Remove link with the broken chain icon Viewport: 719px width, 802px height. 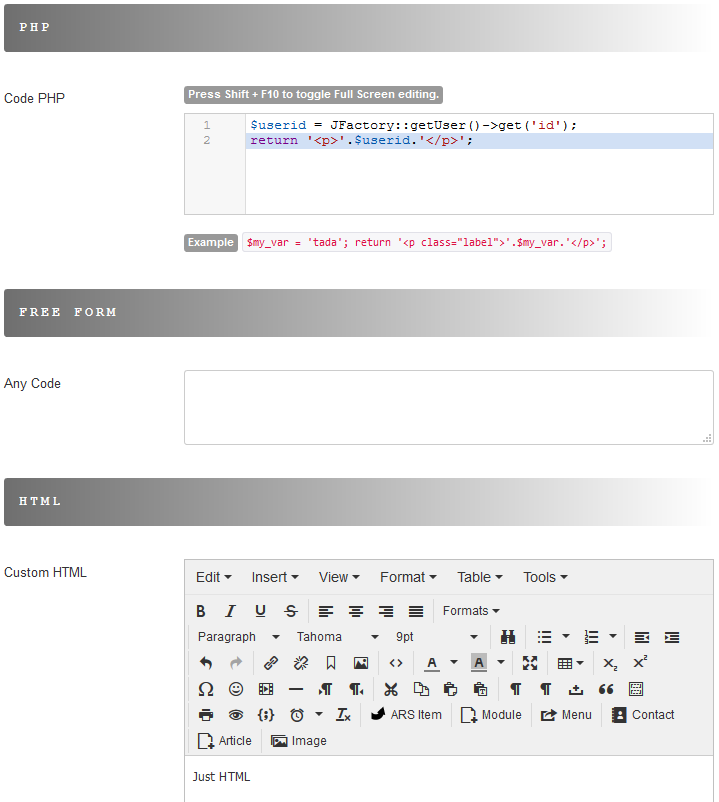(x=301, y=663)
